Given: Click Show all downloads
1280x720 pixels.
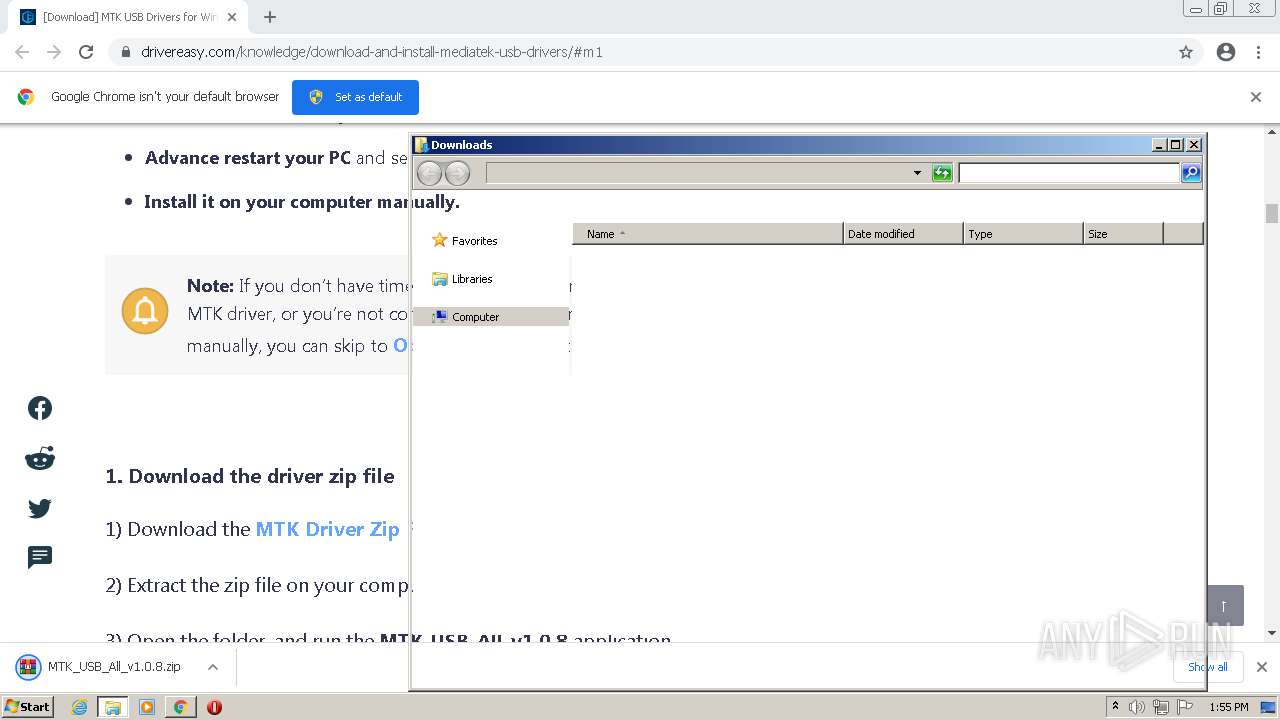Looking at the screenshot, I should (1207, 667).
